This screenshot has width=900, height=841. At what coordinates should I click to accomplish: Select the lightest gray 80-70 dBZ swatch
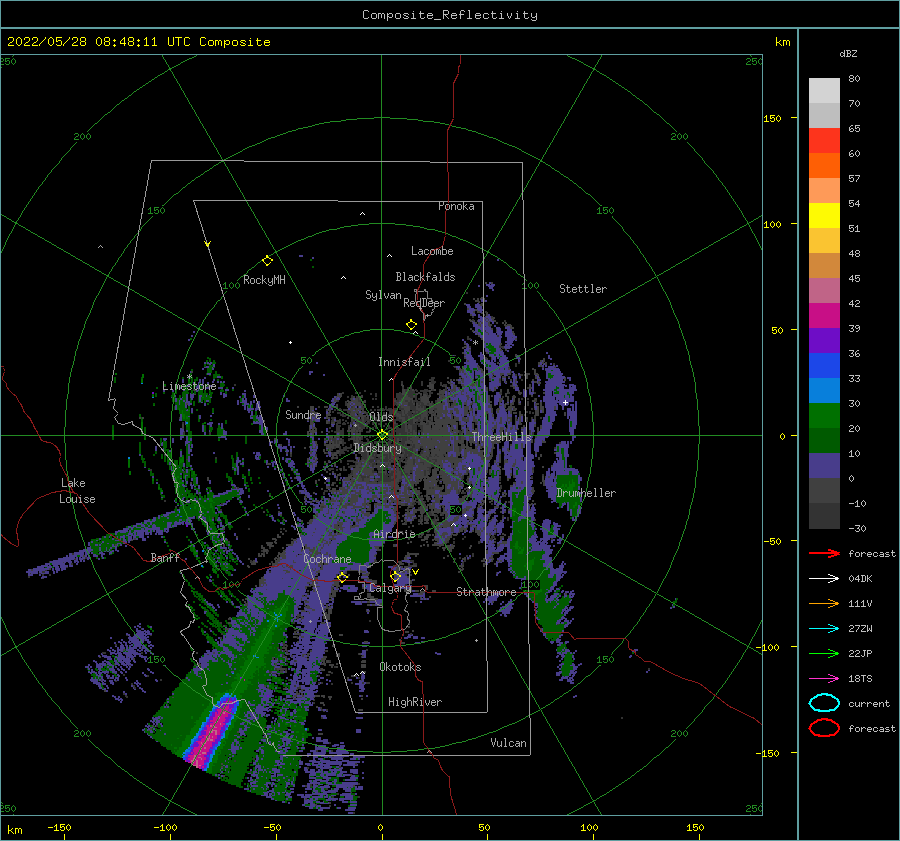824,91
